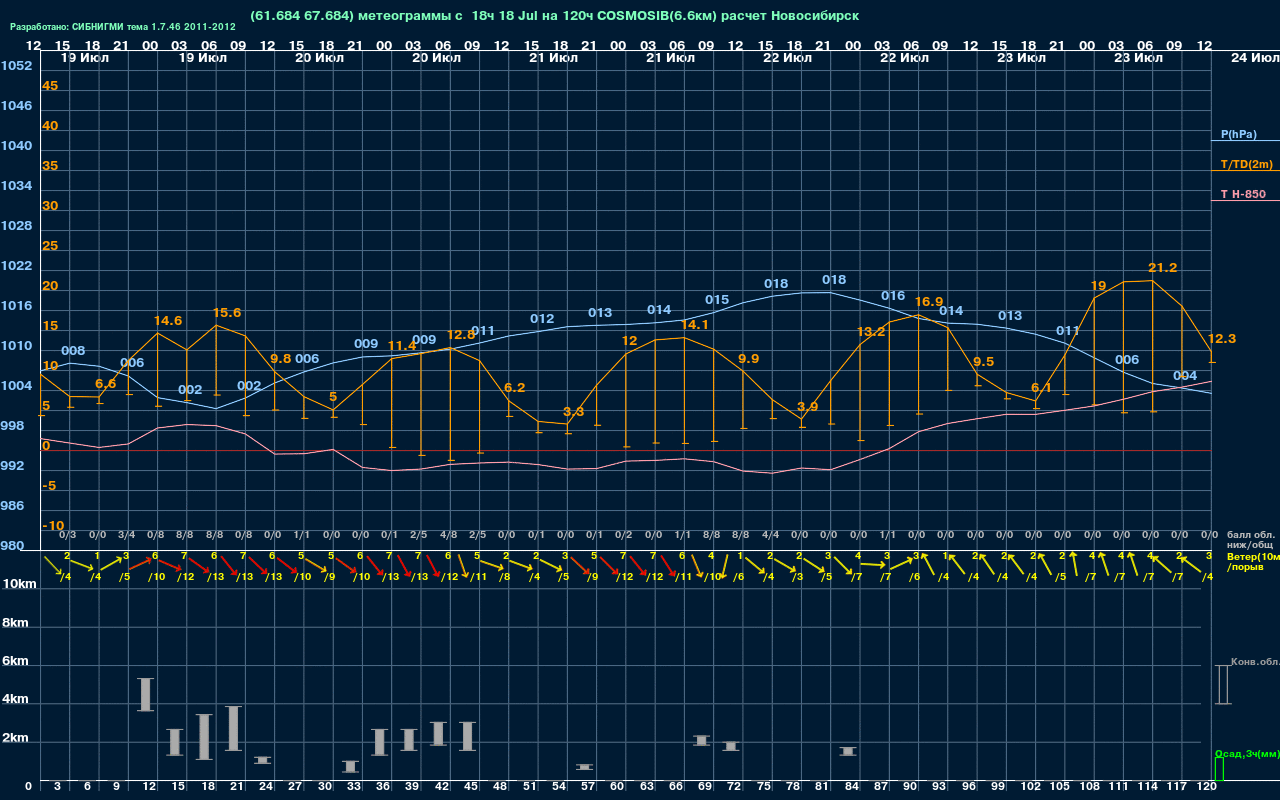Click the 6km height label
This screenshot has height=800, width=1280.
17,662
